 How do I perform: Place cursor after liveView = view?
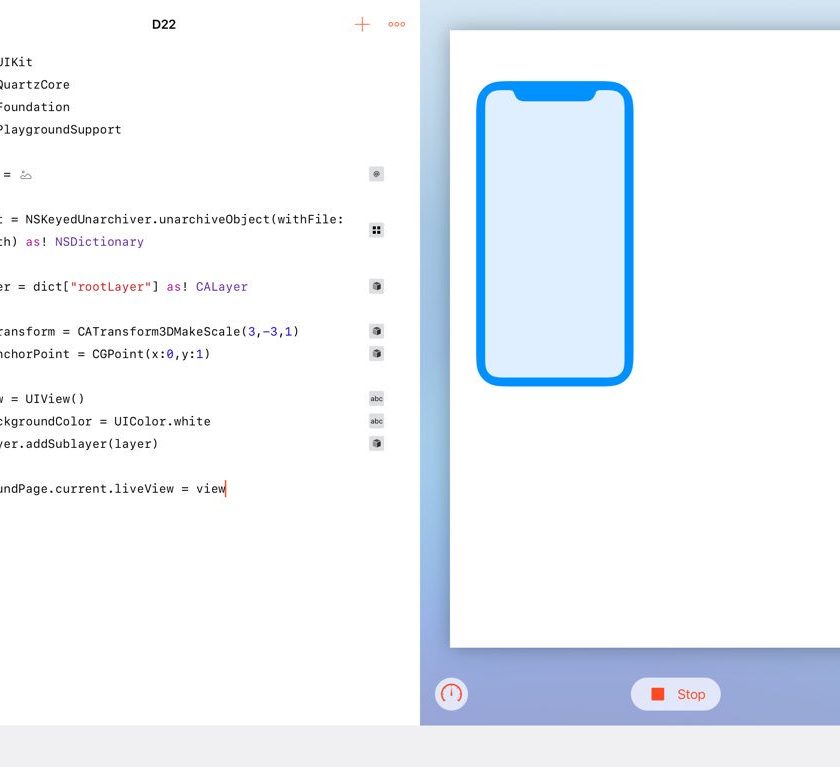pos(227,489)
